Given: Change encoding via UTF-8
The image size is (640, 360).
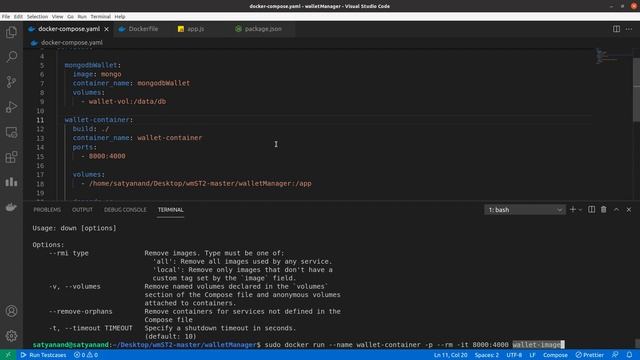Looking at the screenshot, I should point(514,355).
